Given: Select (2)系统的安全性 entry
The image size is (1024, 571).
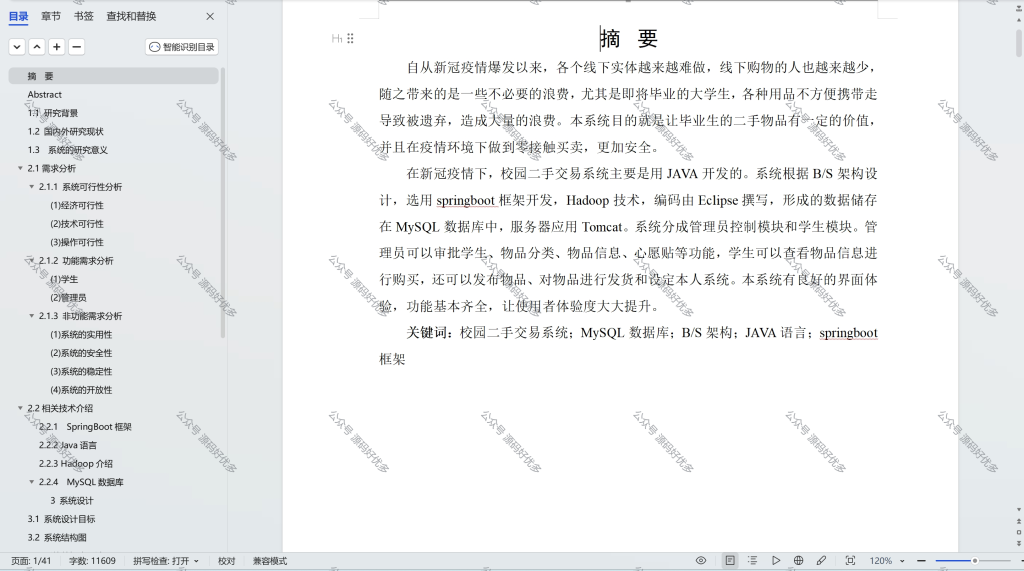Looking at the screenshot, I should [x=81, y=353].
